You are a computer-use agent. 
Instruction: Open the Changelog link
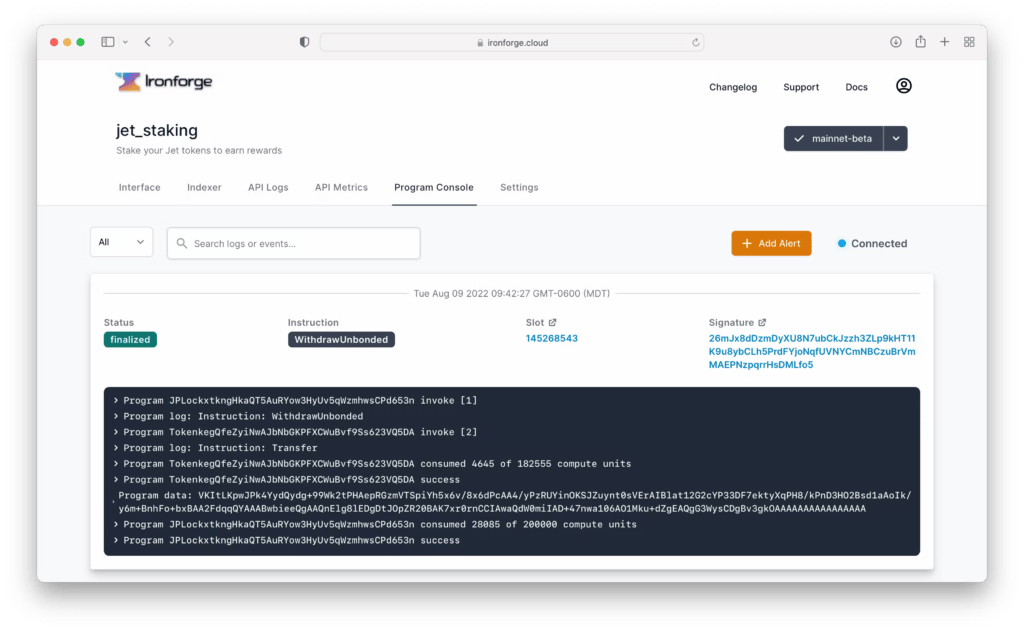(x=733, y=87)
